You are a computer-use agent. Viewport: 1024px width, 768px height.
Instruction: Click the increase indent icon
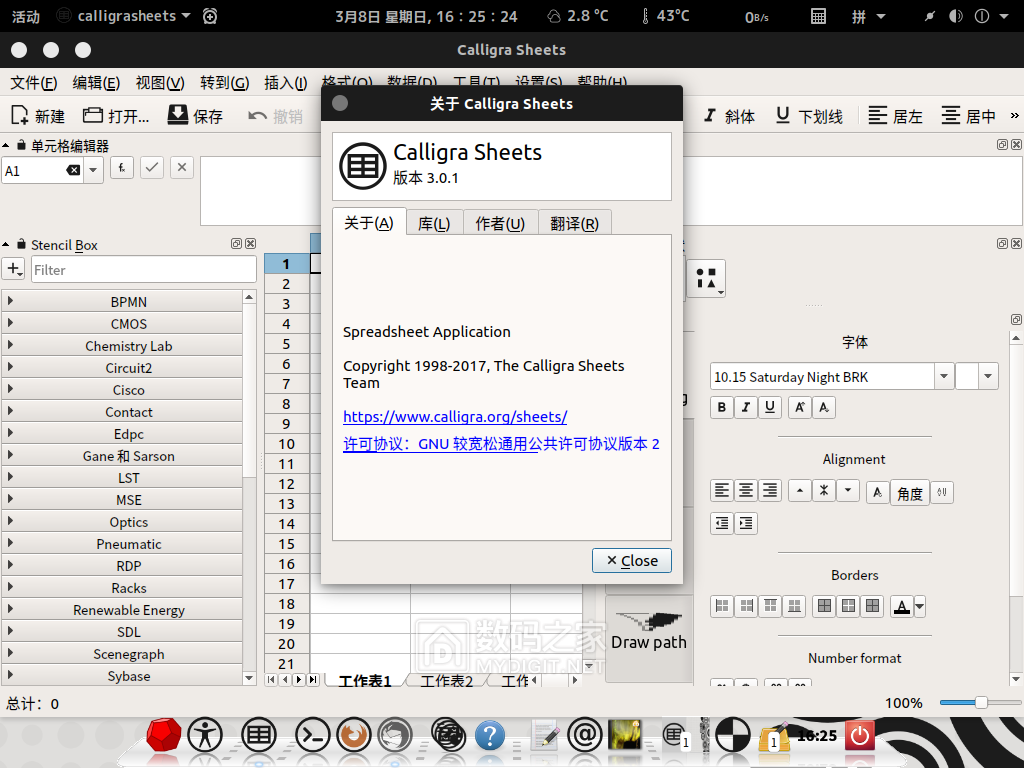click(x=746, y=522)
